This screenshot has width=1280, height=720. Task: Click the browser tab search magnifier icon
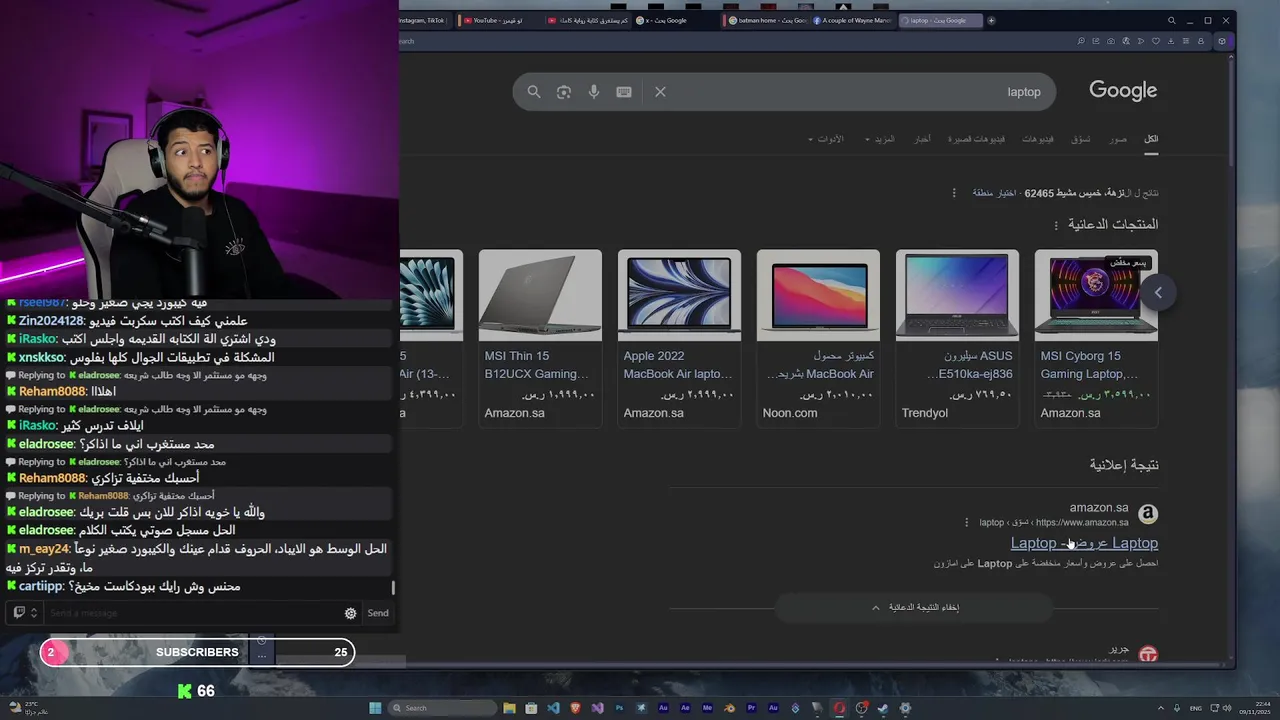coord(1172,20)
